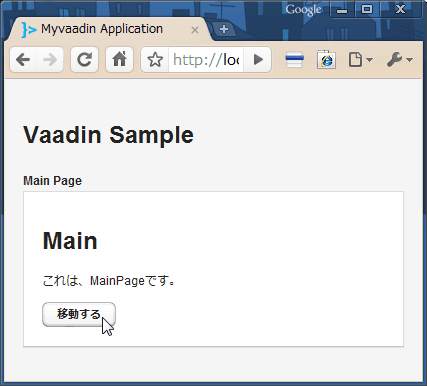The width and height of the screenshot is (427, 386).
Task: Bookmark this page with the star icon
Action: 155,60
